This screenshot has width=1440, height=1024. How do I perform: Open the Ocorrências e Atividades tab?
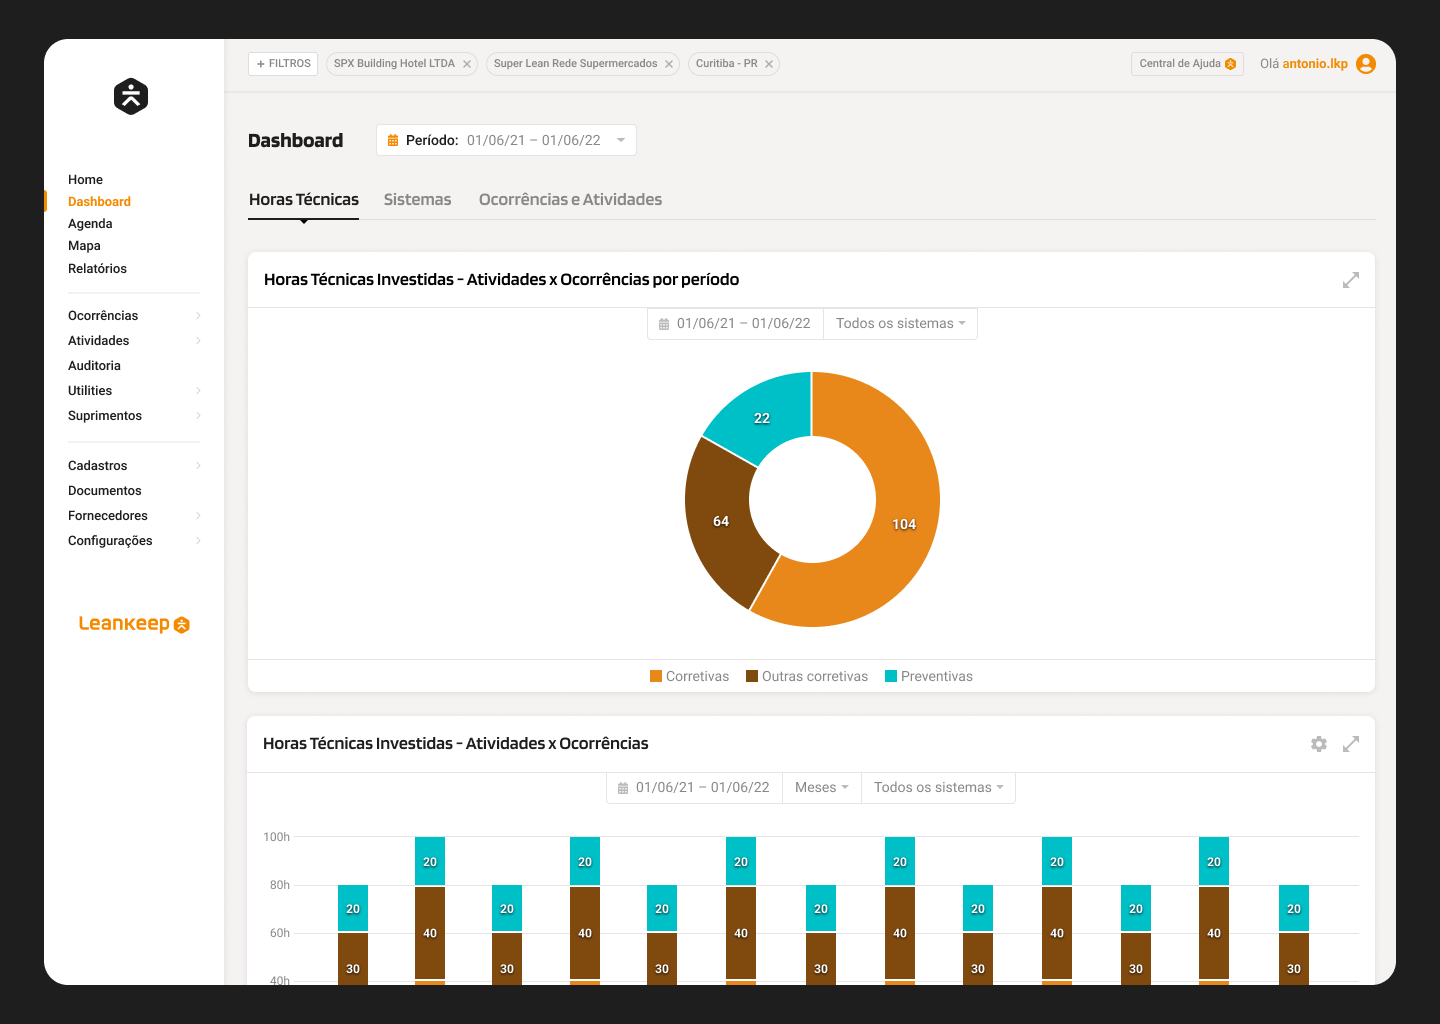tap(570, 199)
